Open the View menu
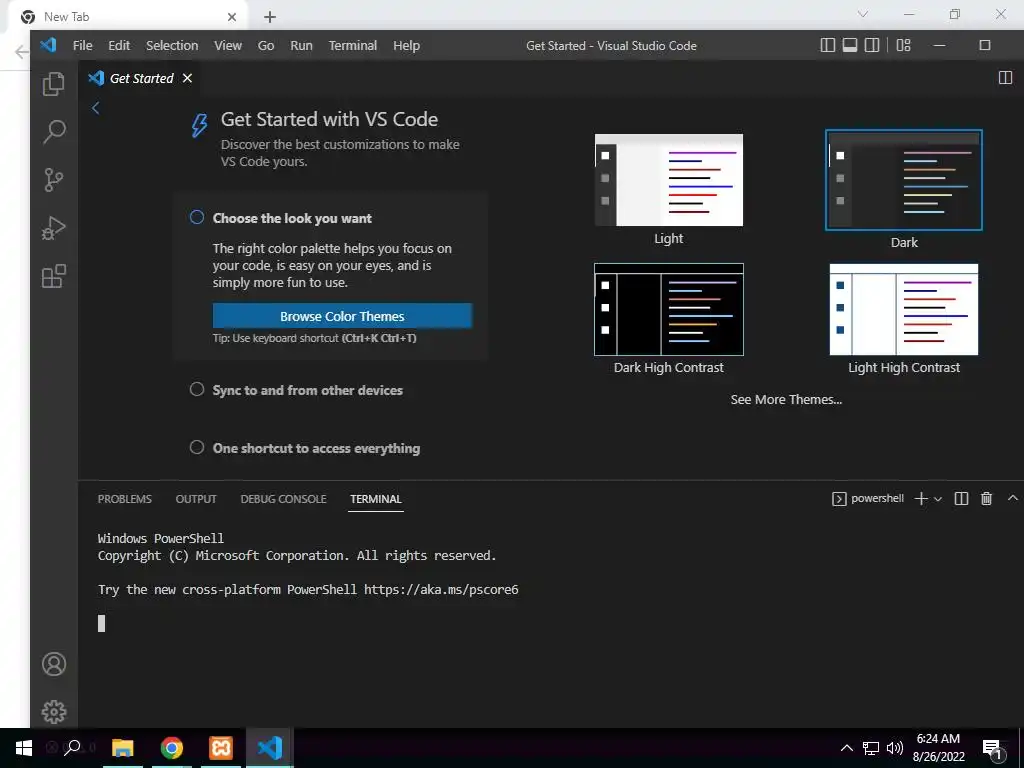The image size is (1024, 768). click(228, 46)
